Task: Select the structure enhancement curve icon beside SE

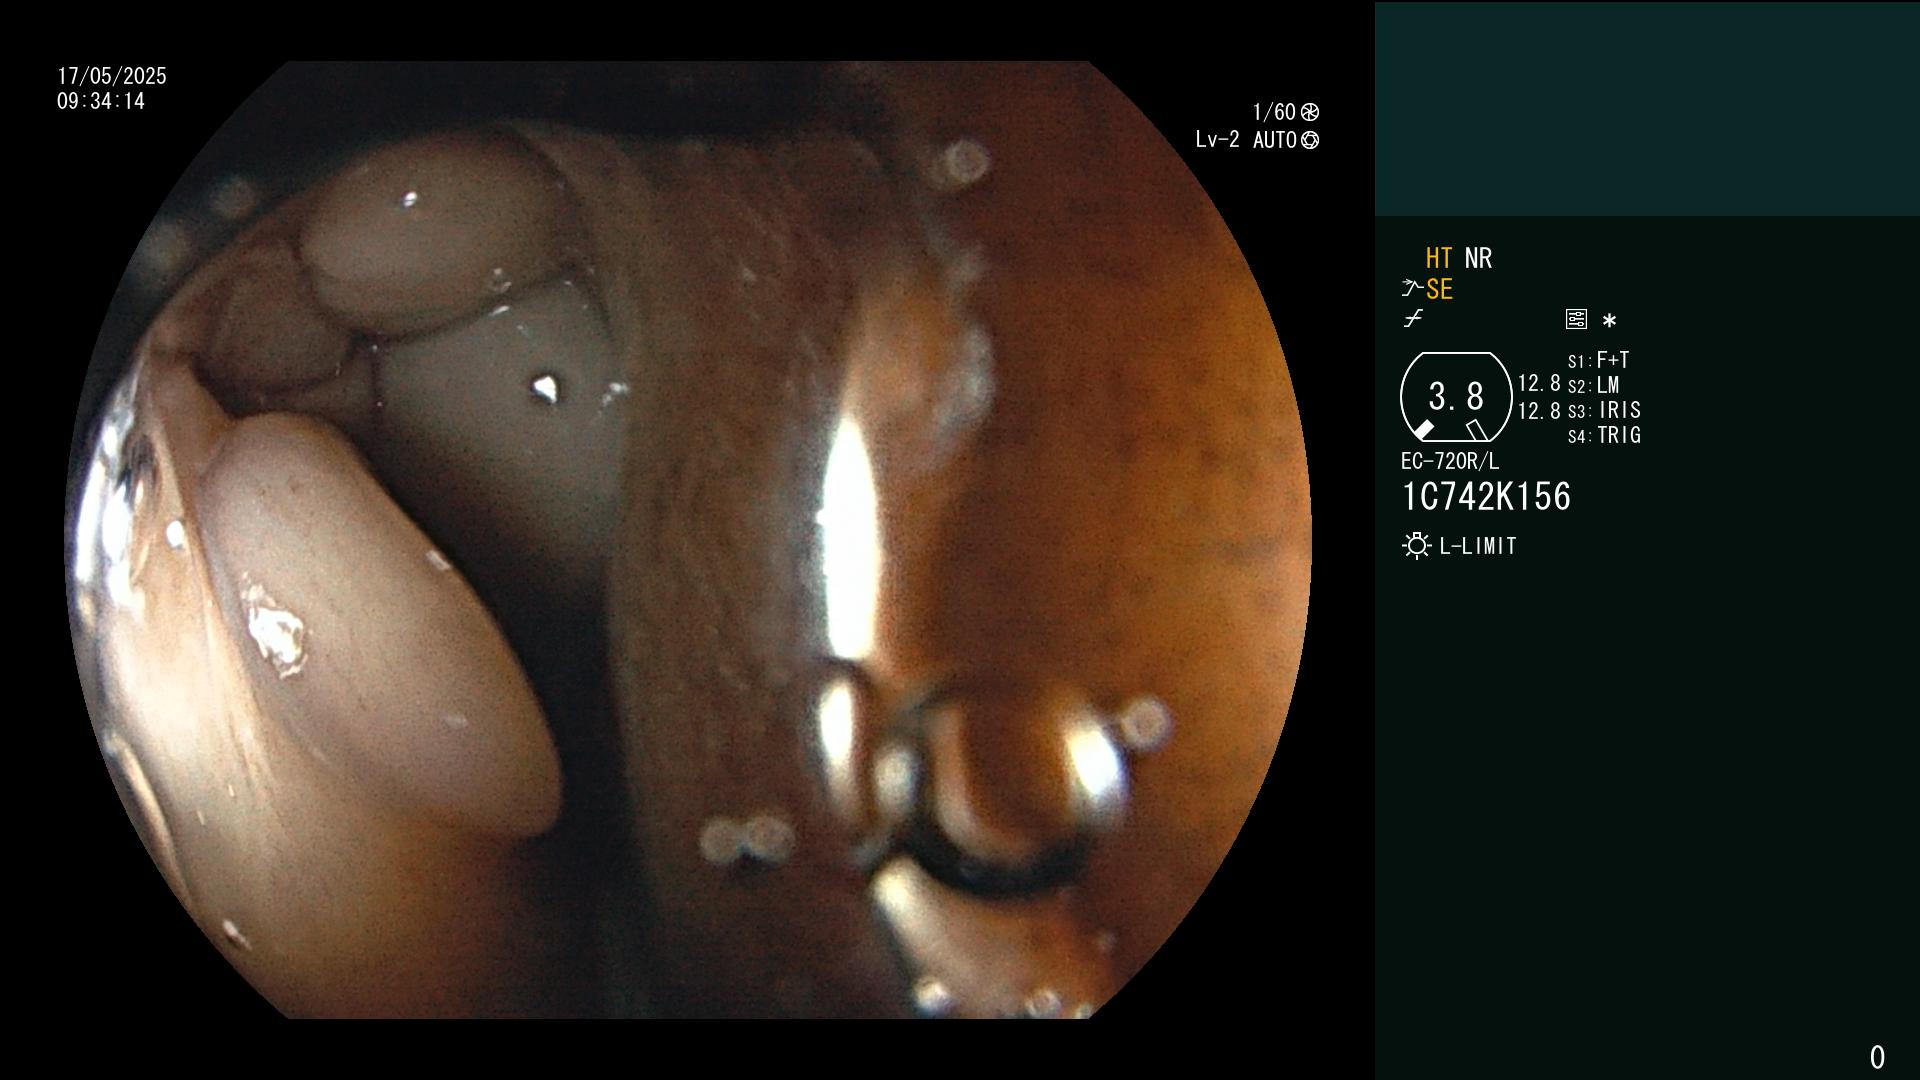Action: click(x=1412, y=289)
